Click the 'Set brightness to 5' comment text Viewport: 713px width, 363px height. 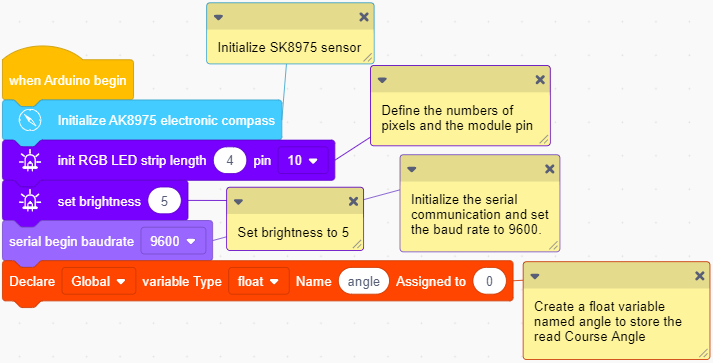click(x=293, y=232)
